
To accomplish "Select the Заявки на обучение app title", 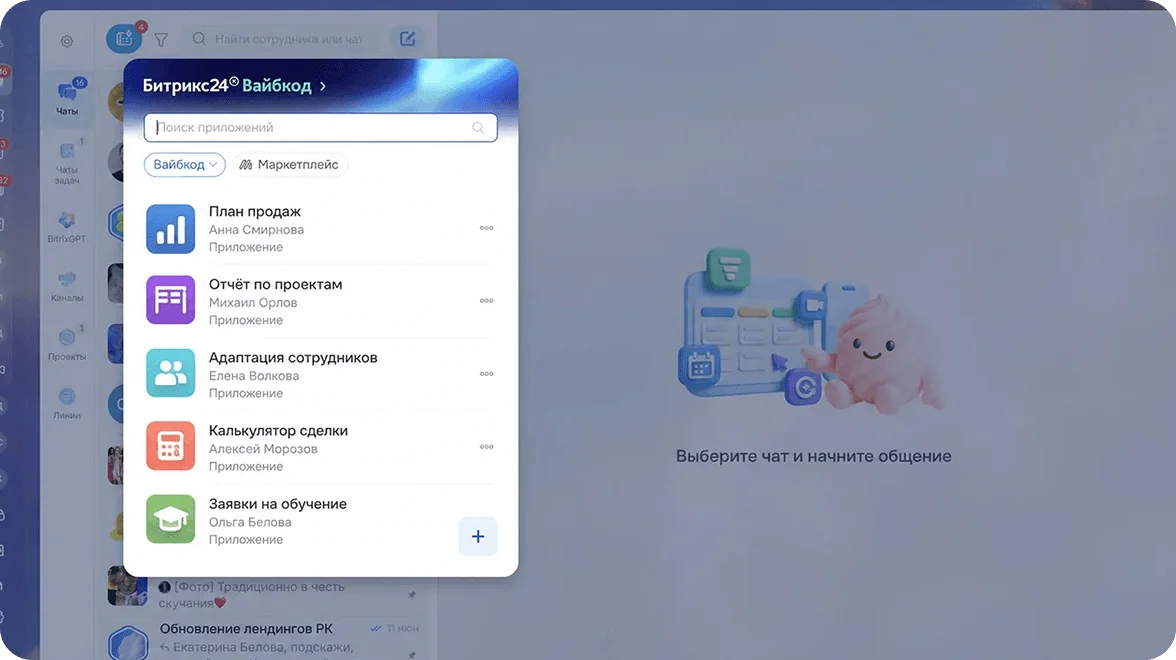I will click(x=278, y=504).
